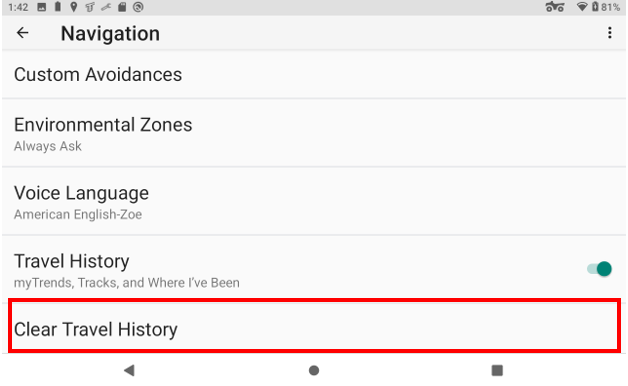Tap the wrench status bar icon
Screen dimensions: 628x386
(x=106, y=7)
